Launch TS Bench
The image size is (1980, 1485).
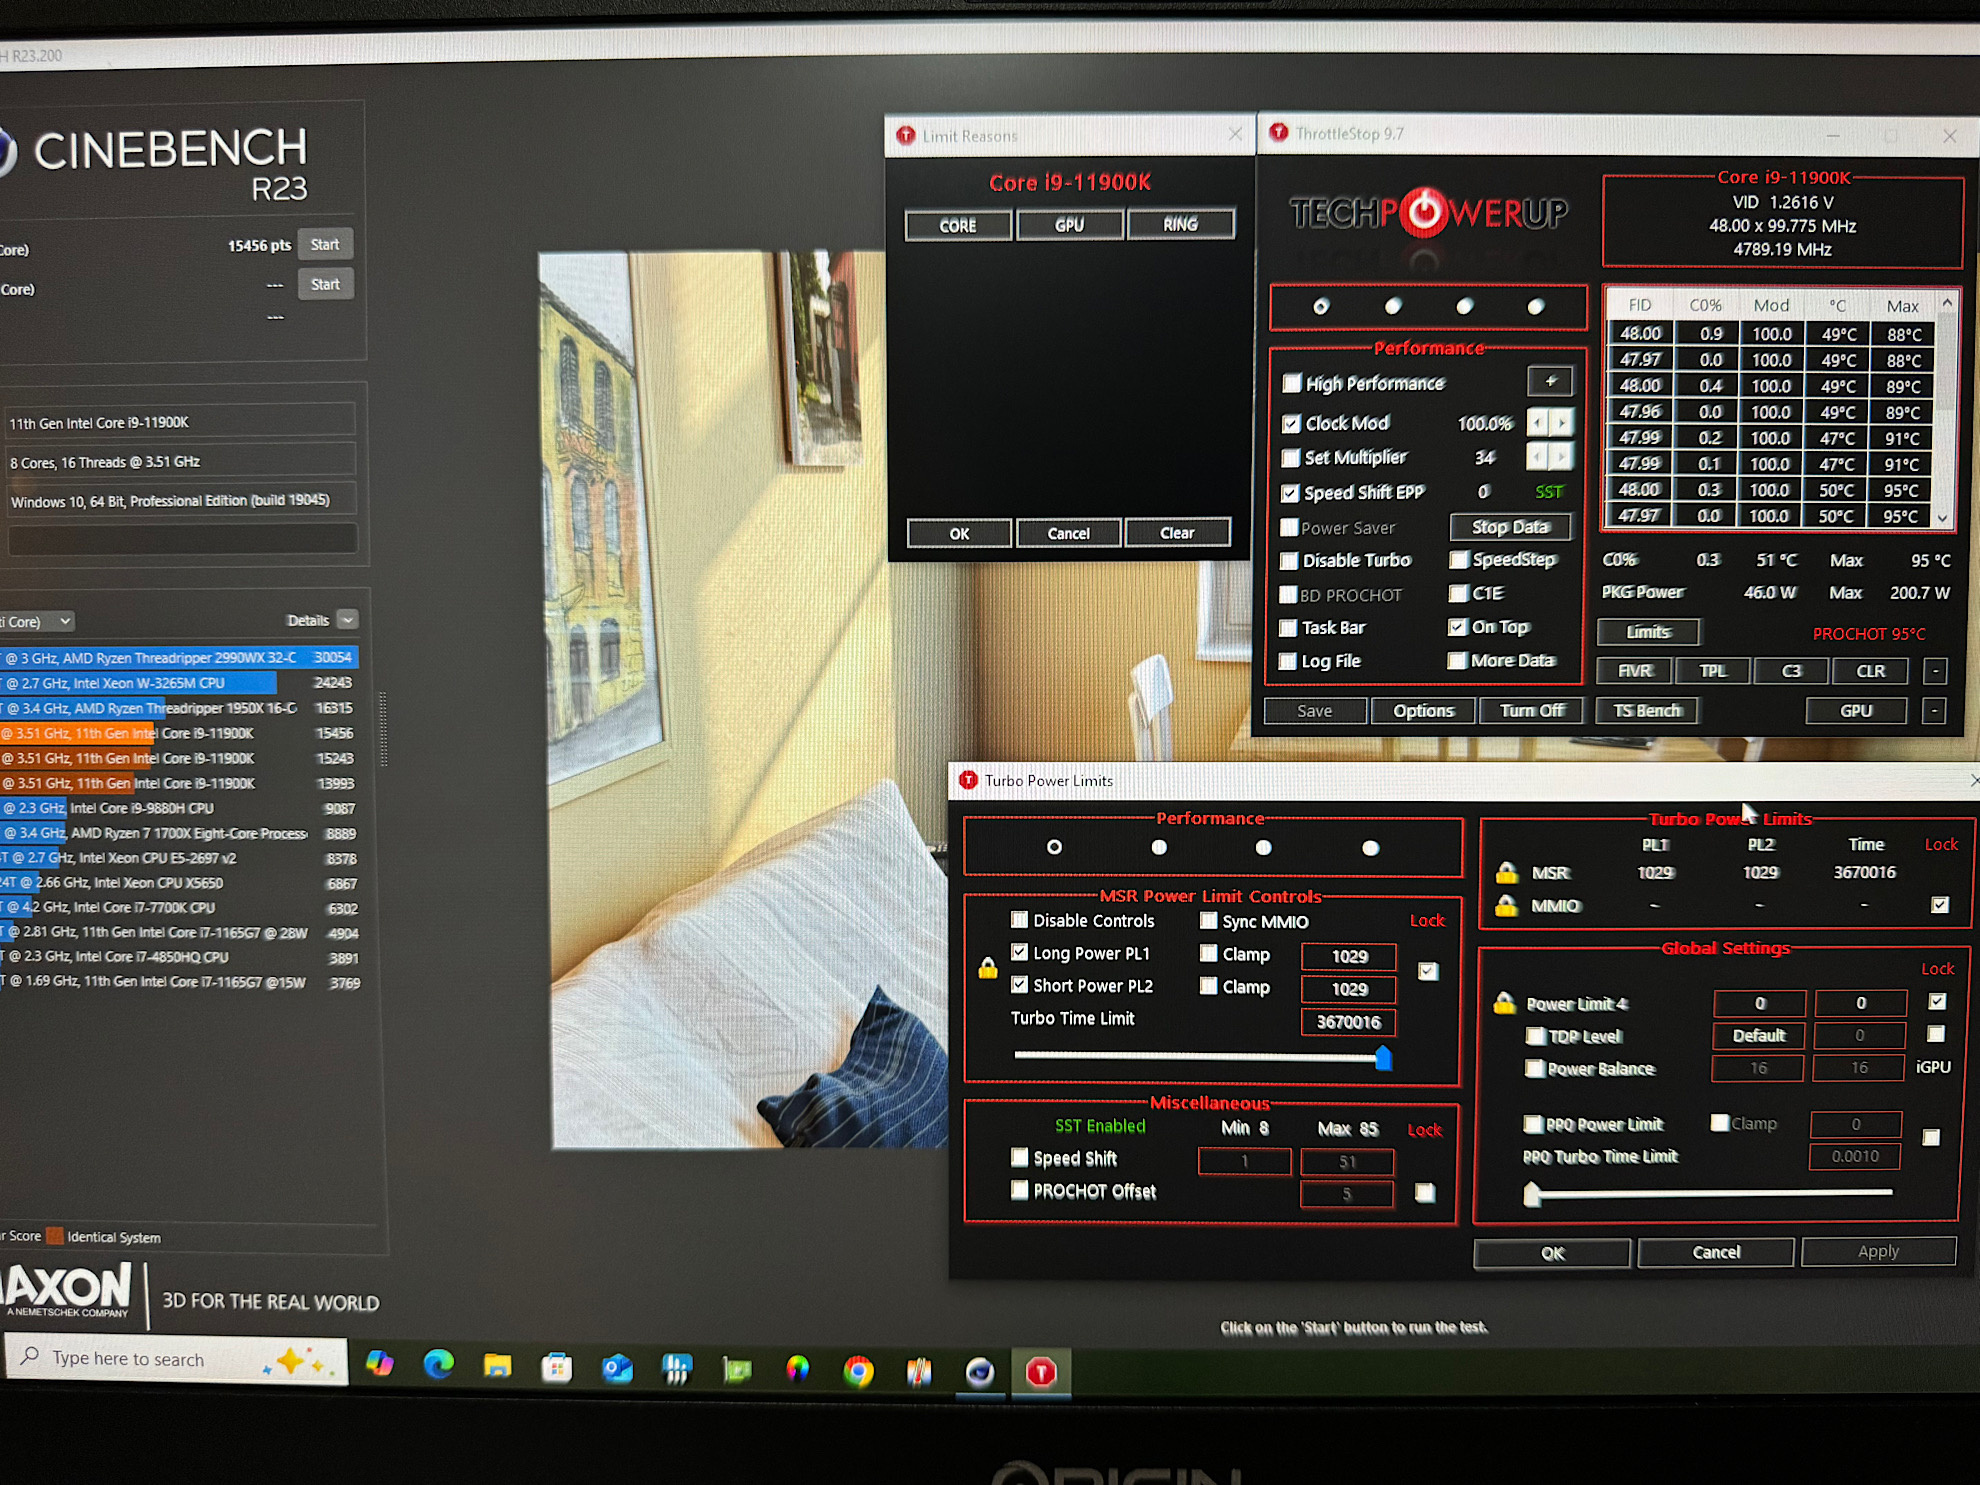(1646, 710)
